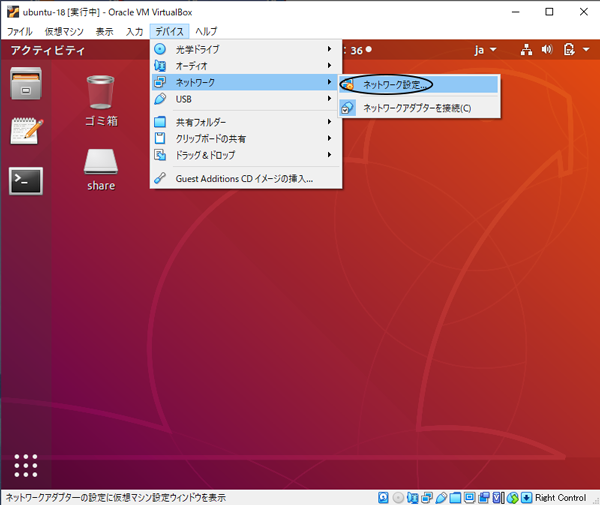Select the オーディオ menu entry
This screenshot has width=600, height=505.
(246, 66)
